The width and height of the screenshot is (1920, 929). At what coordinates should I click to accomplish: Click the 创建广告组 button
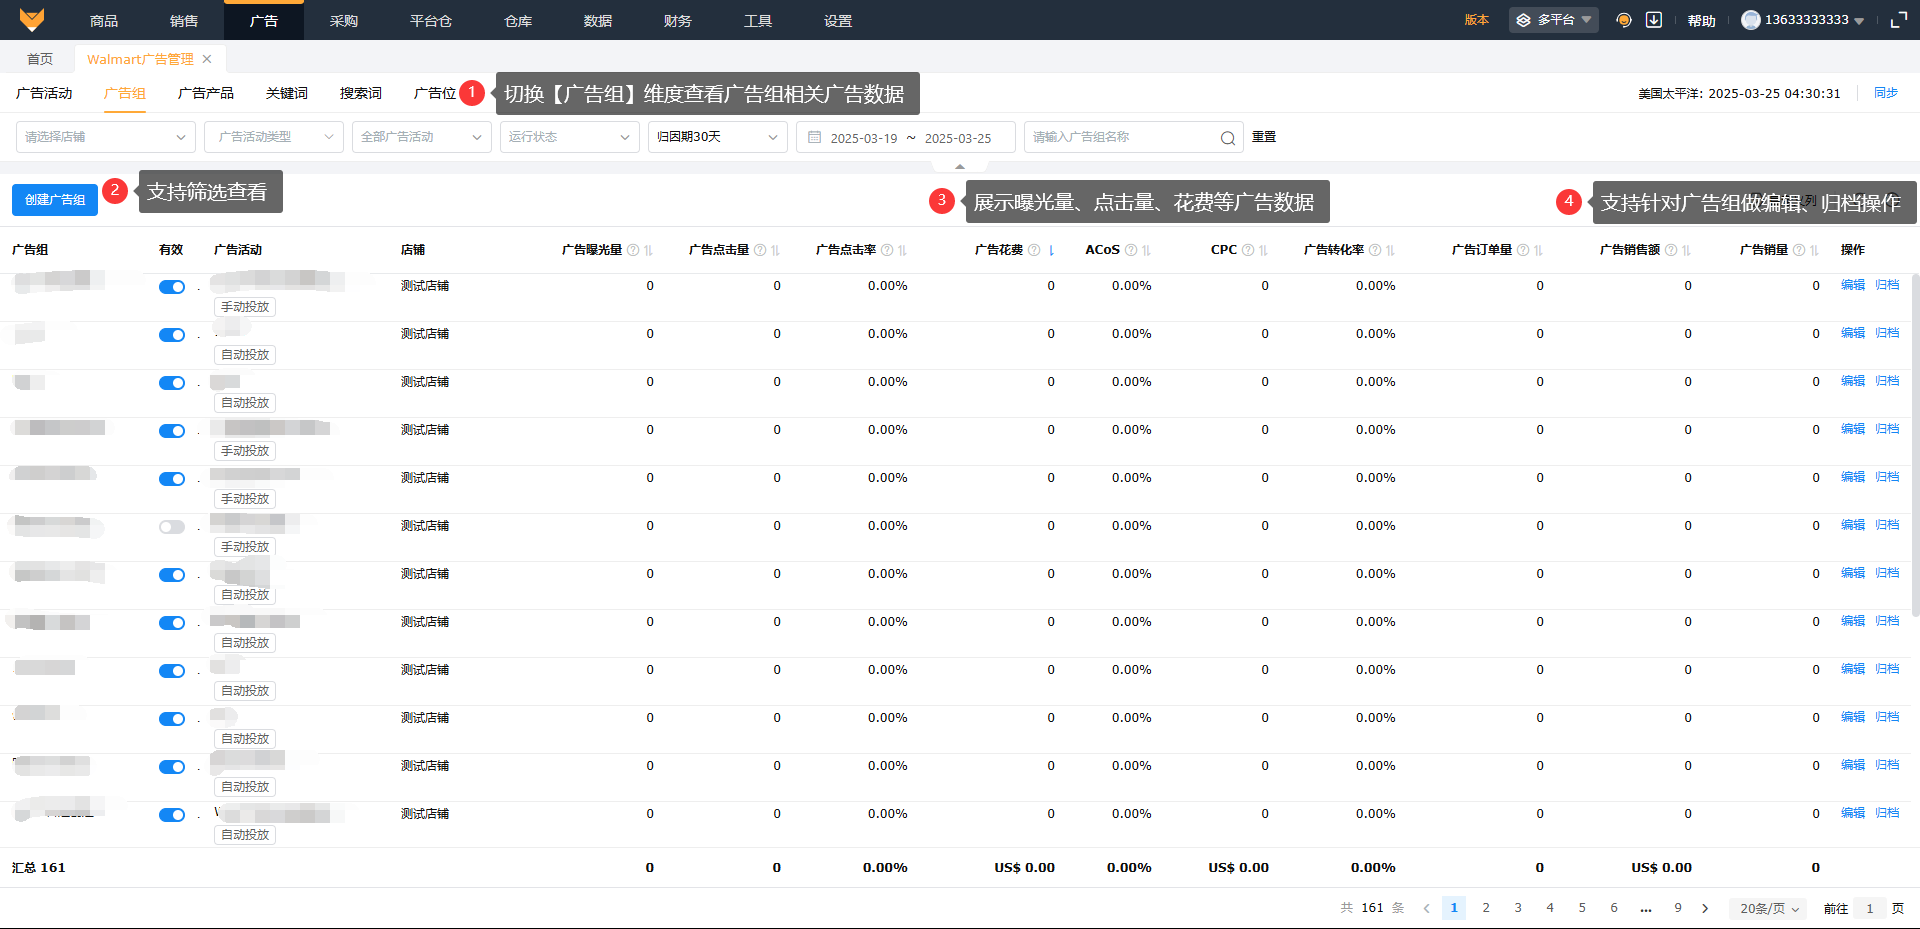(55, 200)
